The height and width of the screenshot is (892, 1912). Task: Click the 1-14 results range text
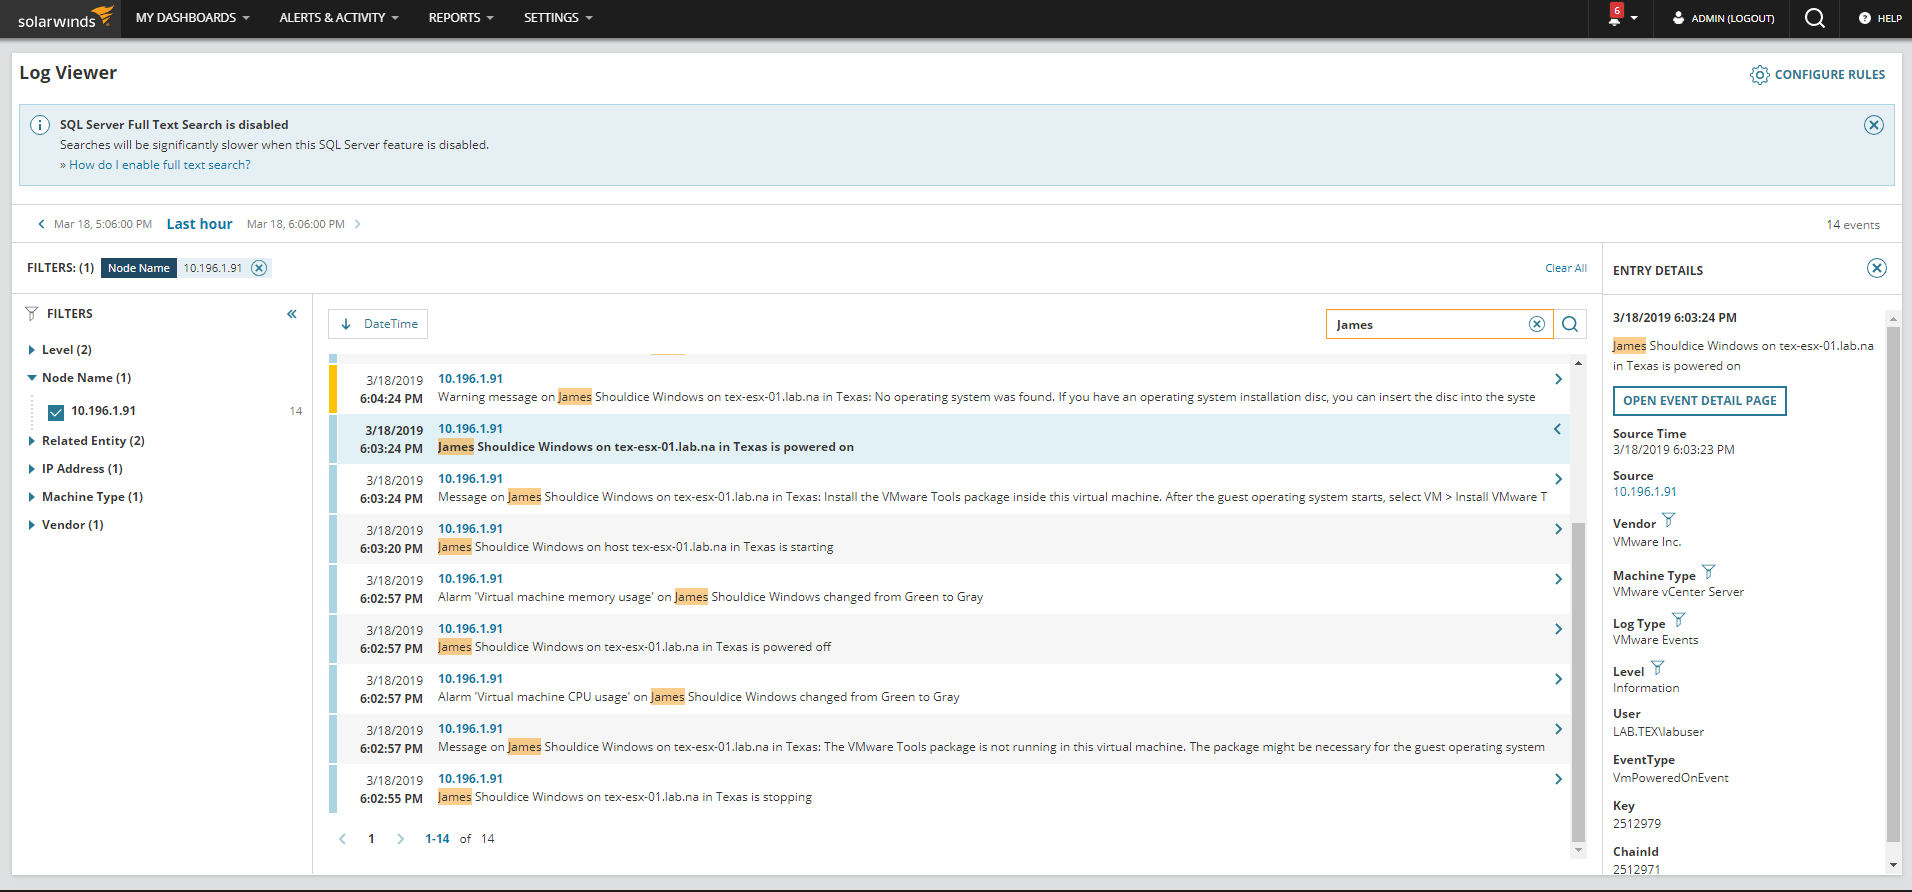pos(437,839)
